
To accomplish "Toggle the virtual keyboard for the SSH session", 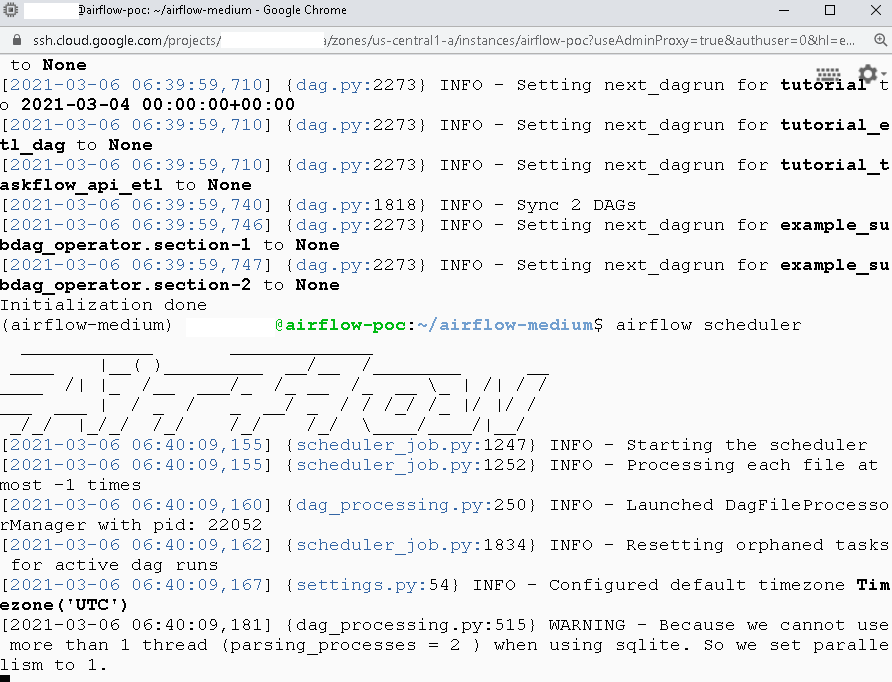I will click(828, 75).
